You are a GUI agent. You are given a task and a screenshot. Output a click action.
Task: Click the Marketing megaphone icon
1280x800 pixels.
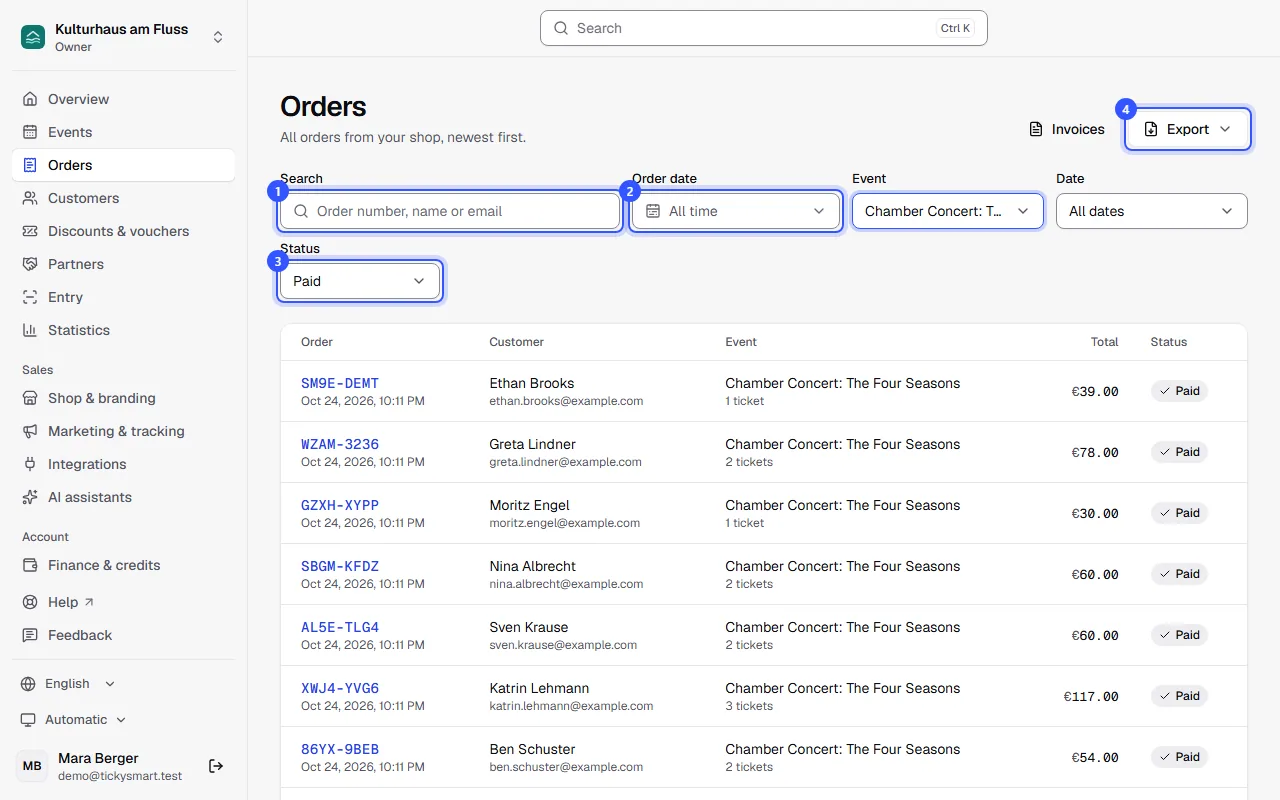pos(30,431)
